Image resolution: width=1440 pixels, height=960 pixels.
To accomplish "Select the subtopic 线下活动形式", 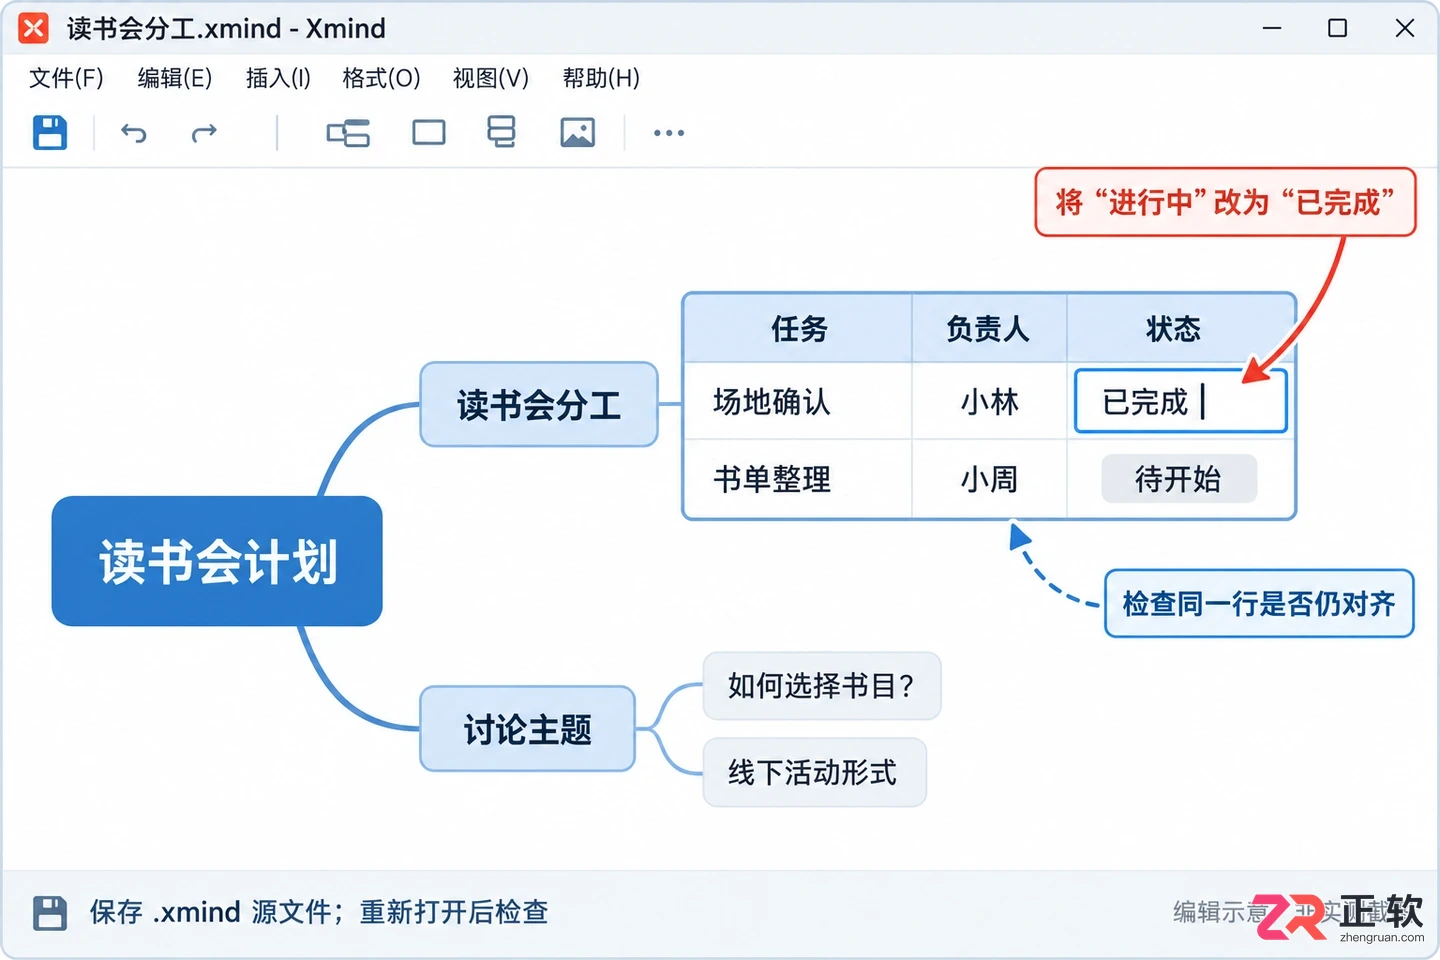I will (814, 772).
